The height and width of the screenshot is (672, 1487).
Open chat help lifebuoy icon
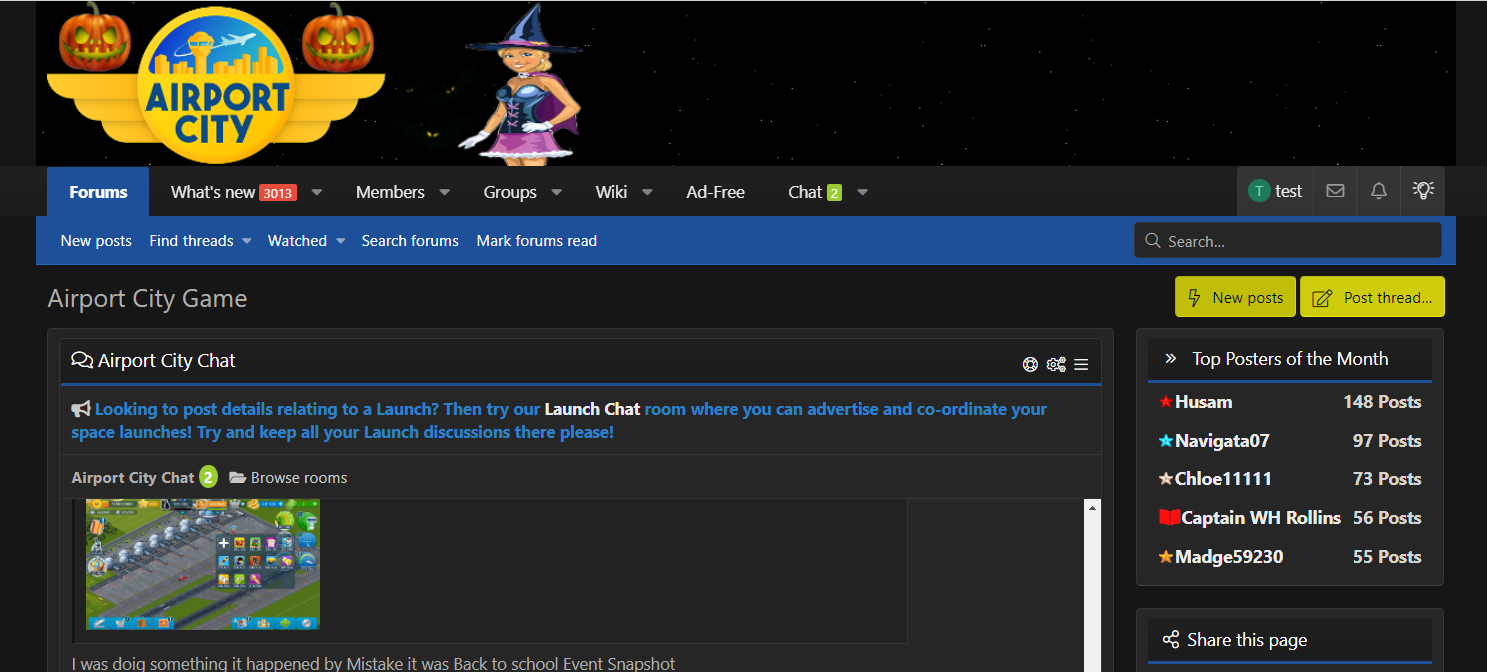(1030, 364)
